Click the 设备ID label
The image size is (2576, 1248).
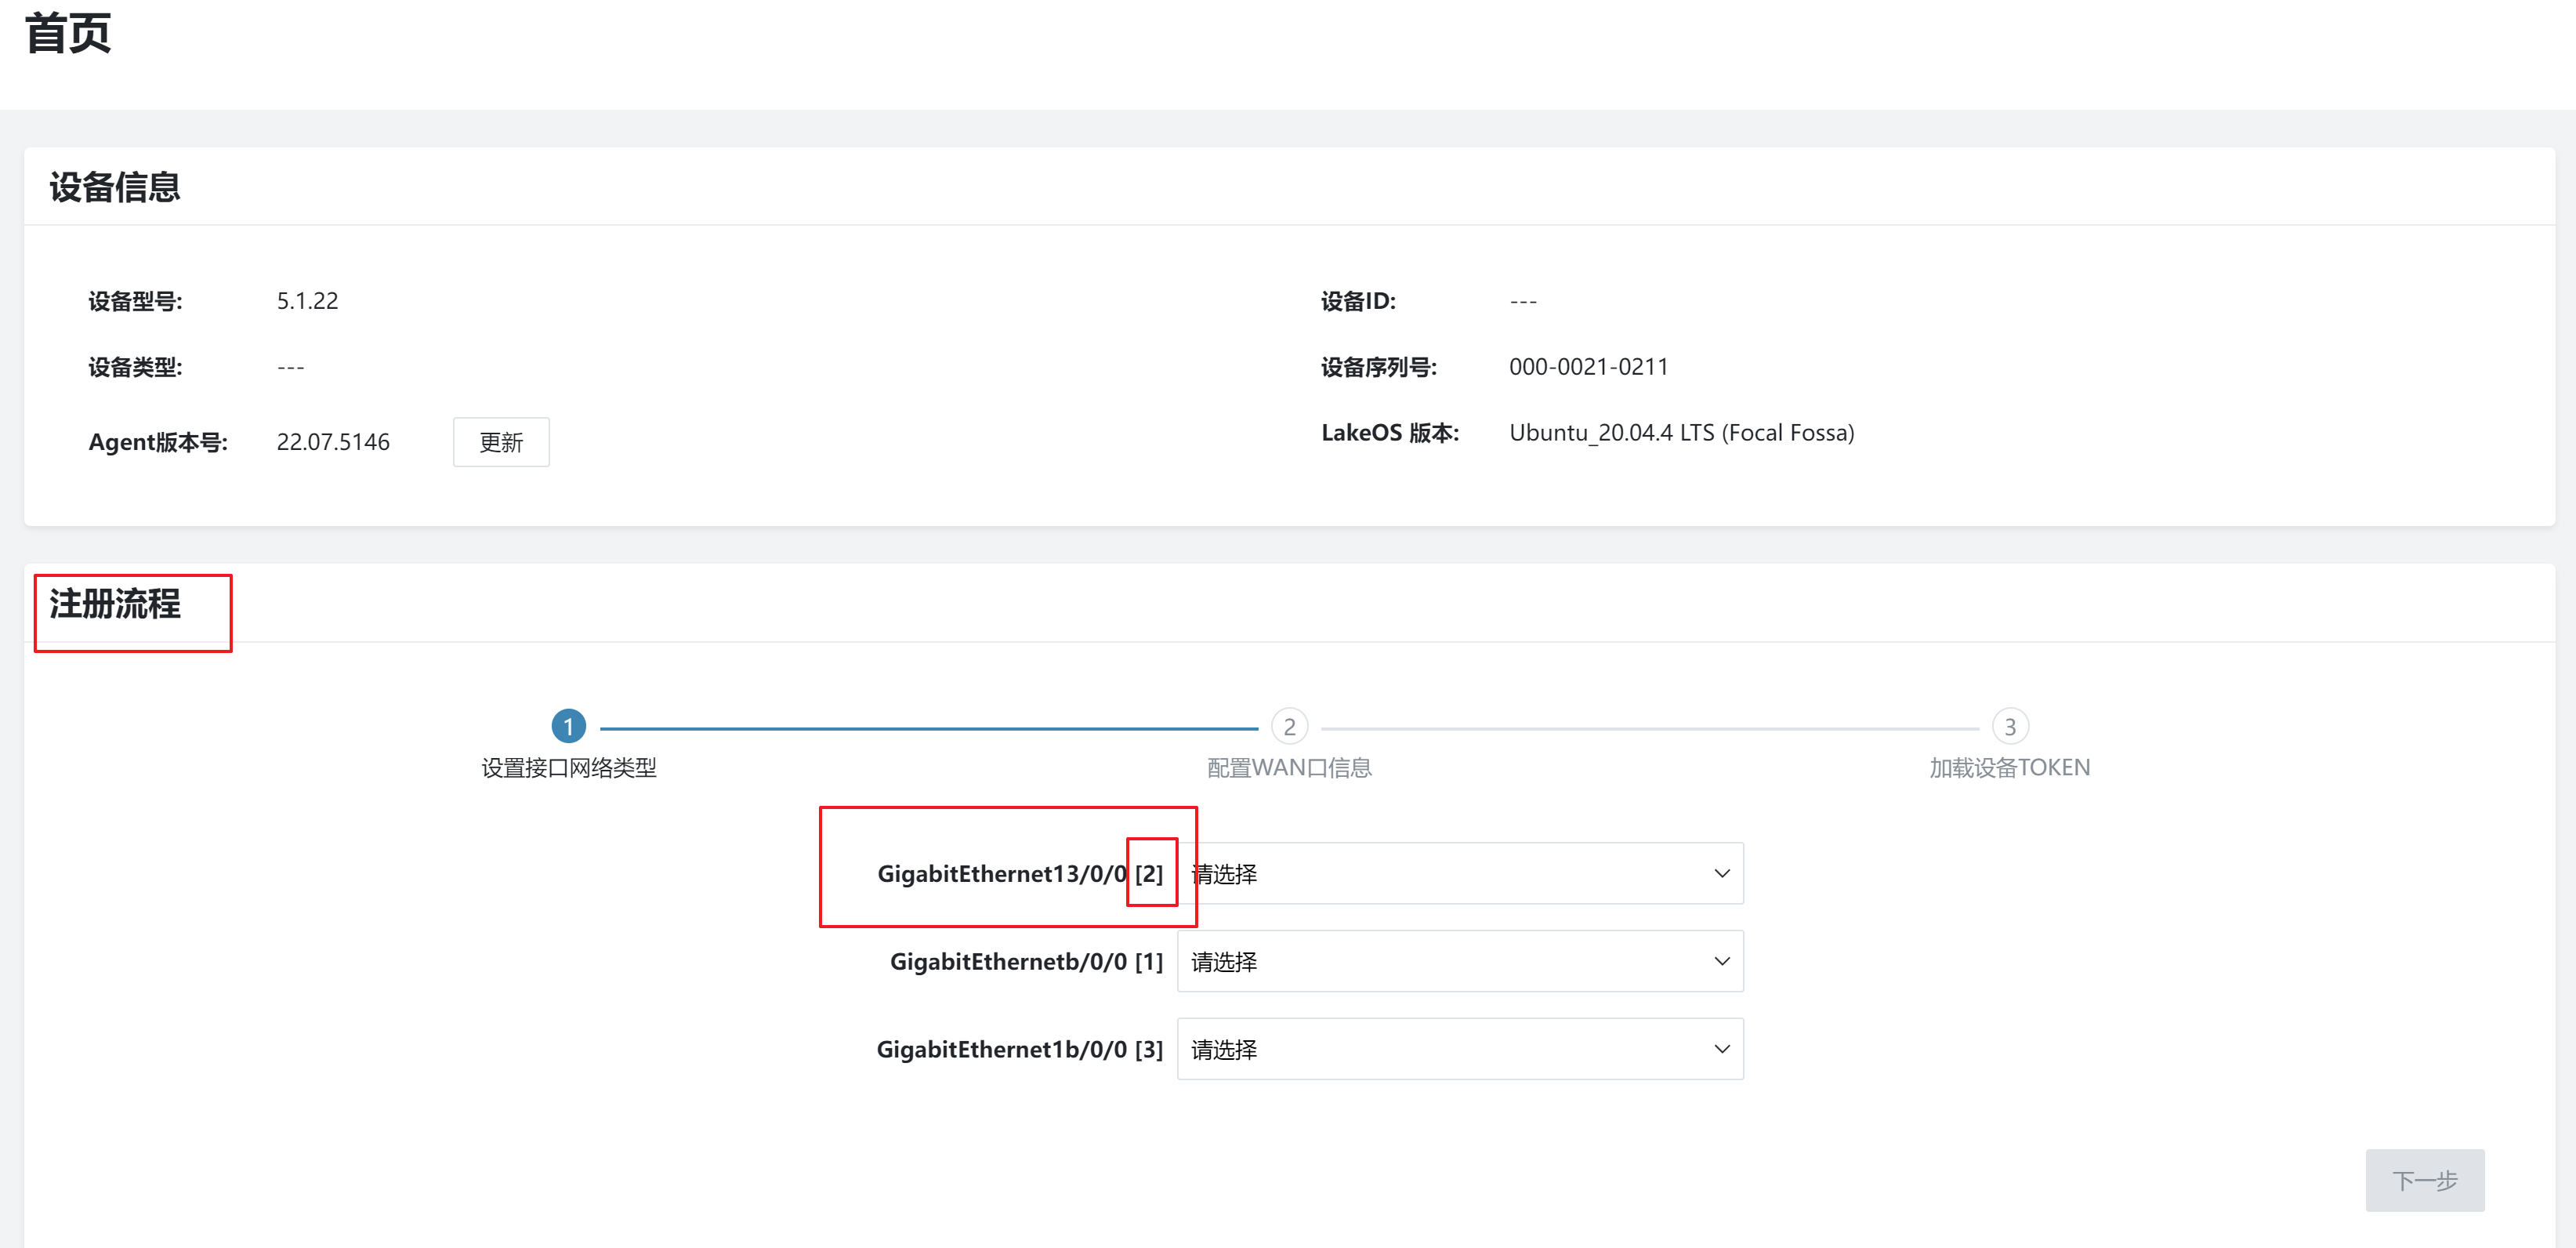[1358, 301]
